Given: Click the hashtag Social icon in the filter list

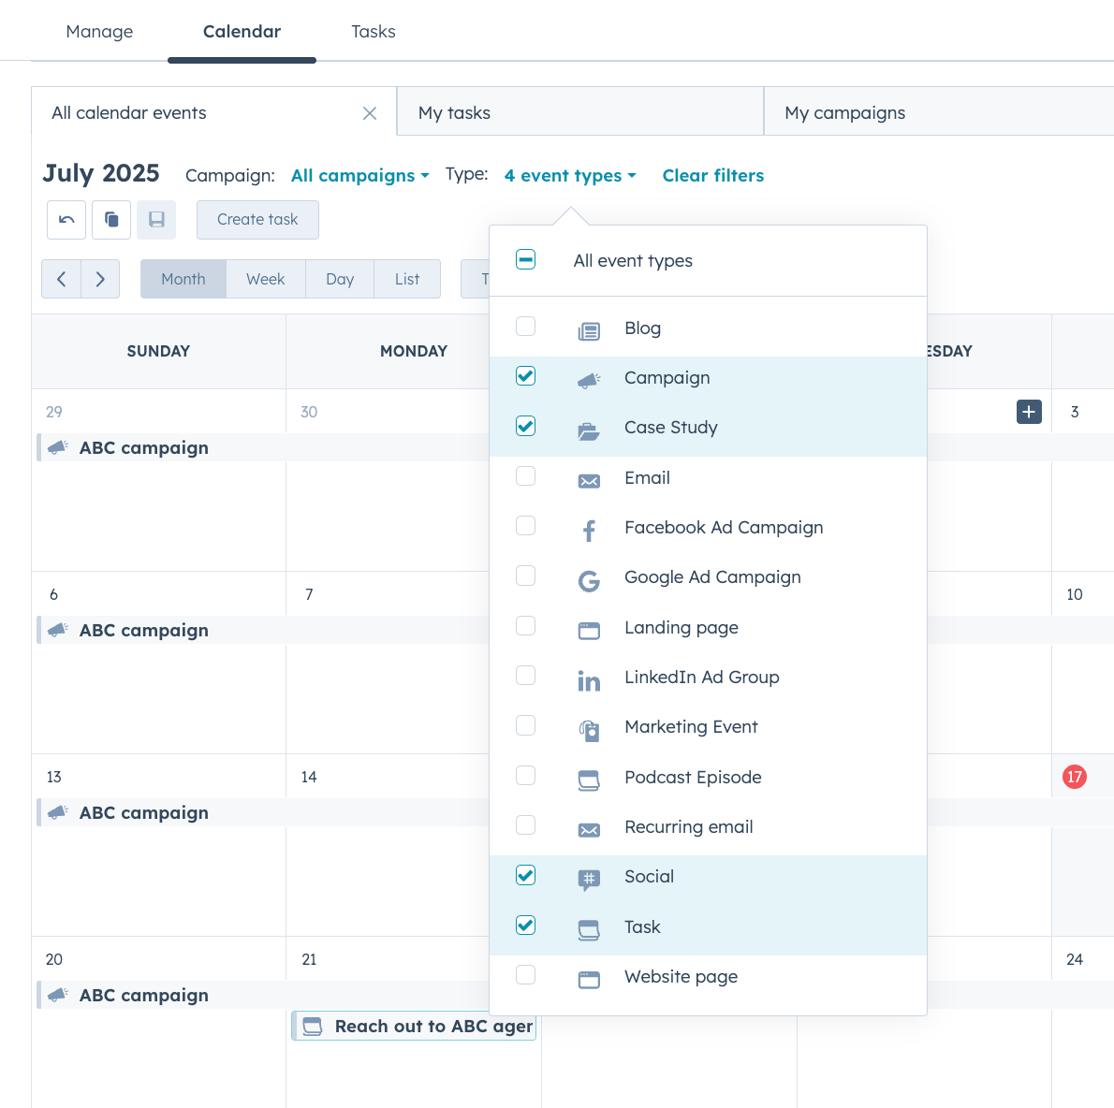Looking at the screenshot, I should coord(588,877).
